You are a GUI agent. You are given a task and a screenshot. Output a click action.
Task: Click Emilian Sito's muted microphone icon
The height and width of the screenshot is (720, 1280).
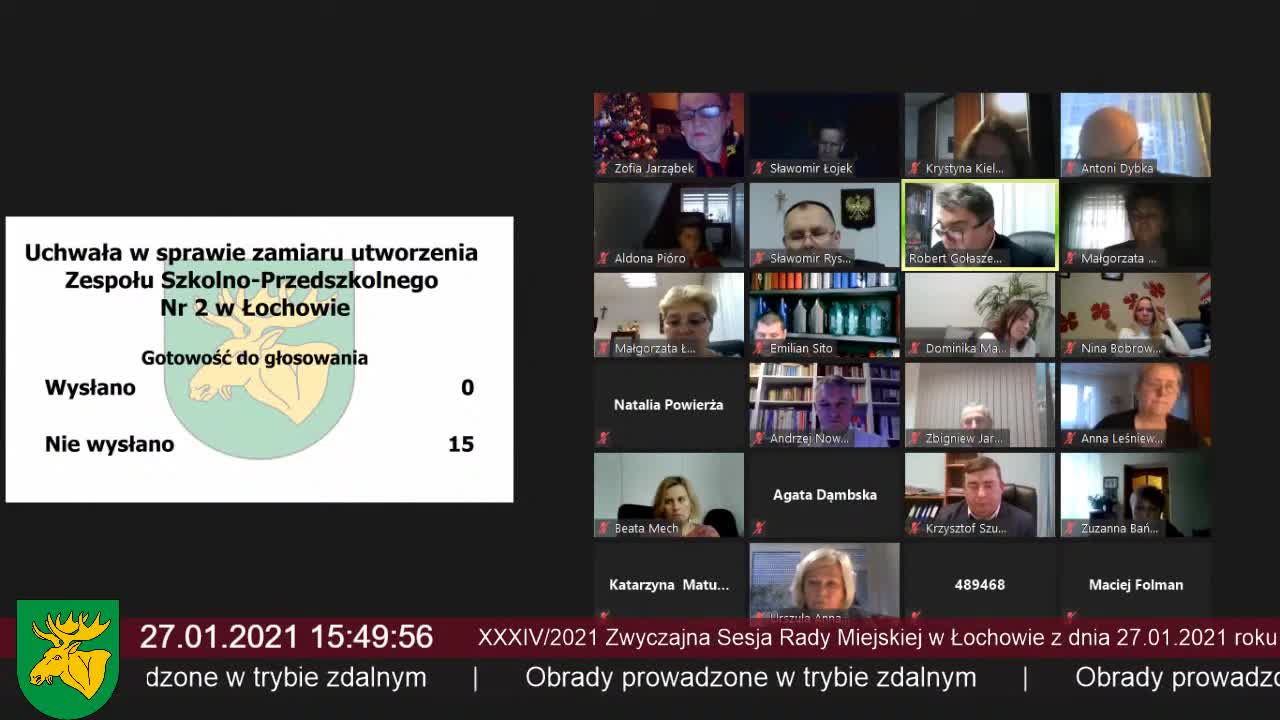coord(758,348)
